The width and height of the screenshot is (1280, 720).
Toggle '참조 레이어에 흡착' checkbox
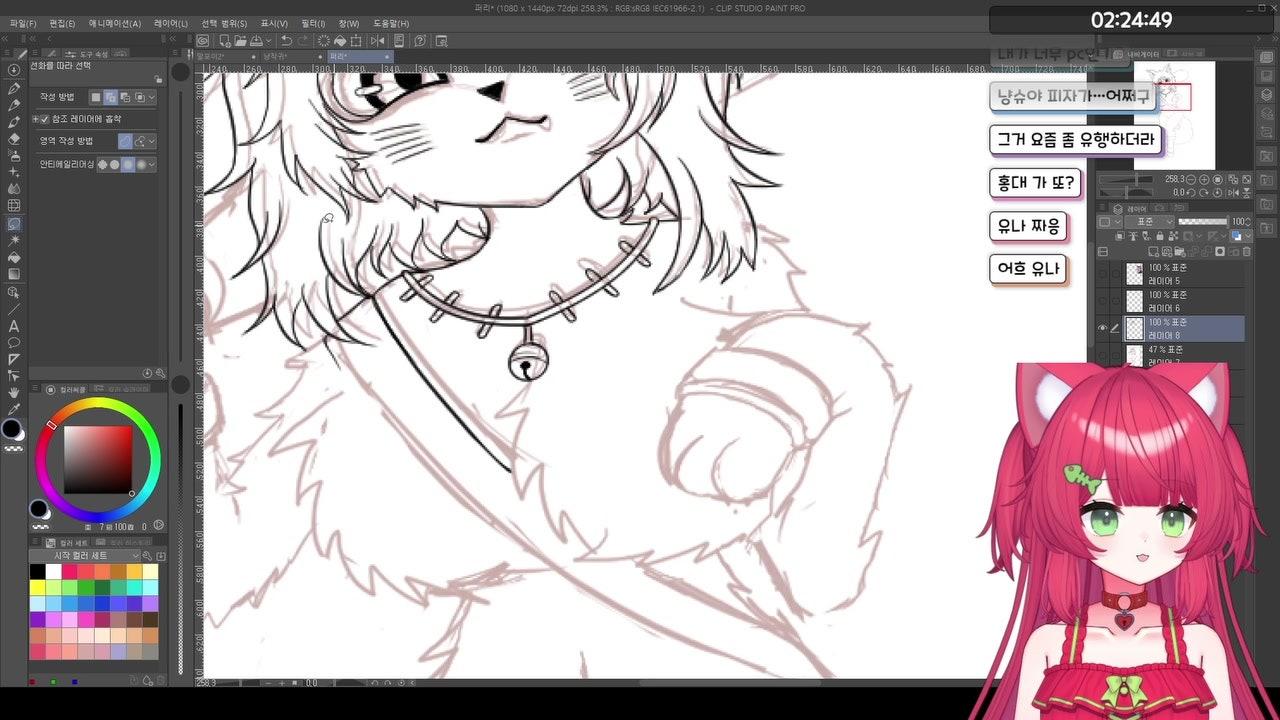(44, 119)
